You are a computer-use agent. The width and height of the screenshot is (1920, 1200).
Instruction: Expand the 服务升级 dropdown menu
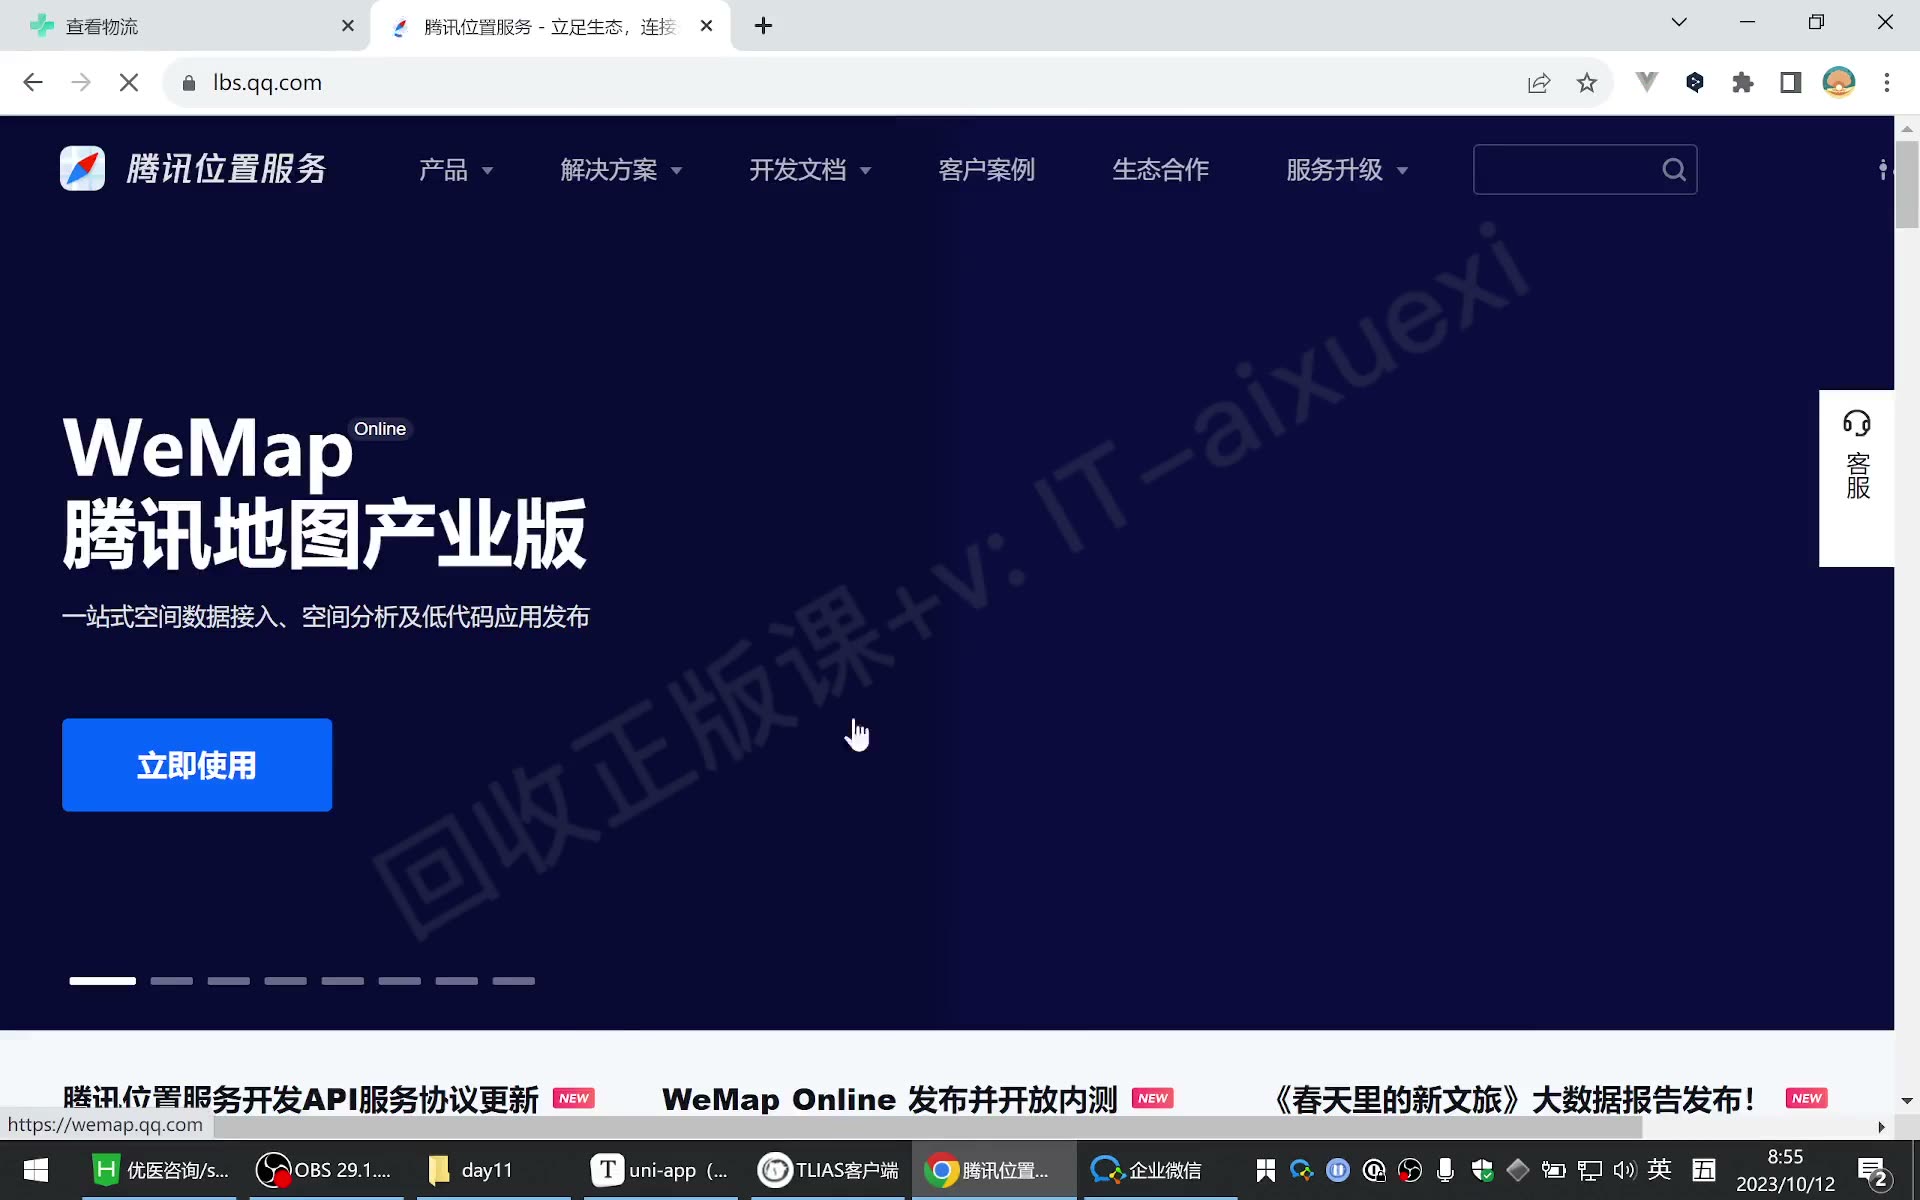[x=1347, y=170]
